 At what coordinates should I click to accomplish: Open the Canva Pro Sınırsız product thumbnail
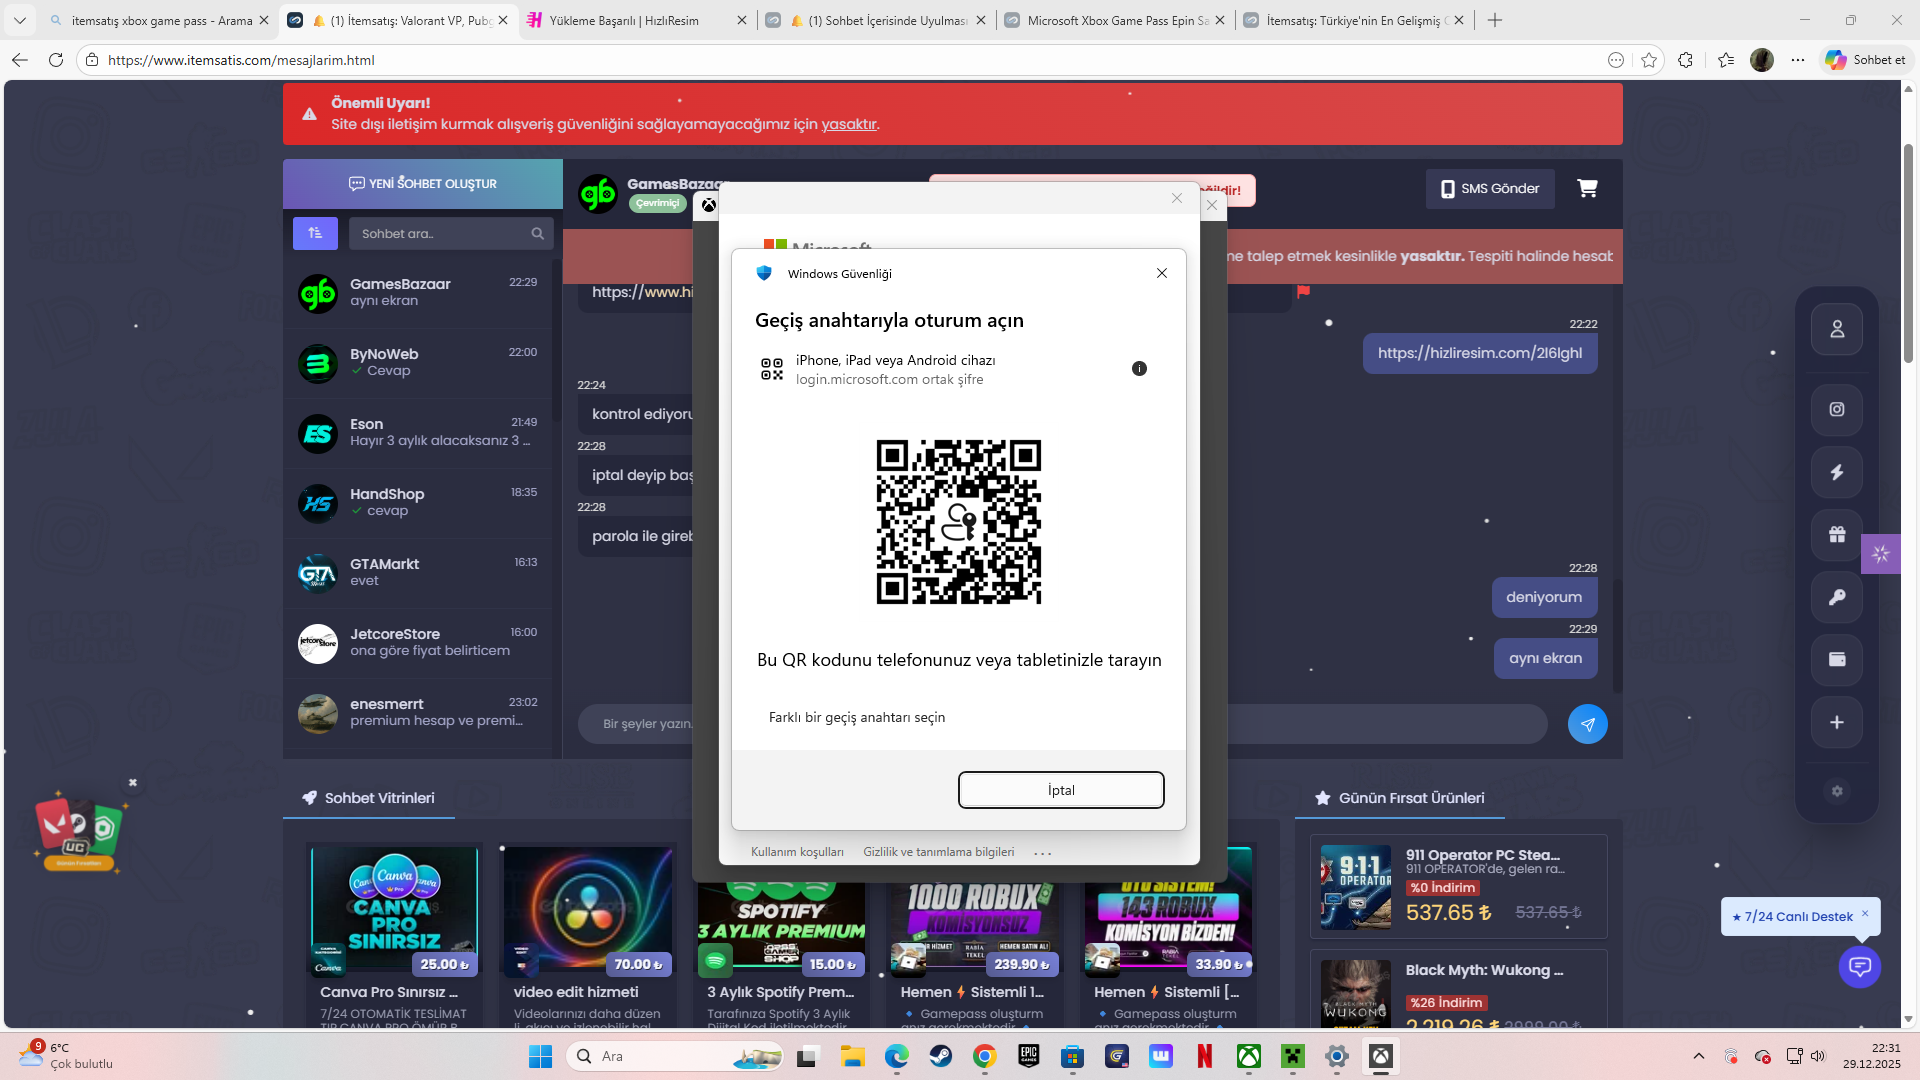[395, 911]
